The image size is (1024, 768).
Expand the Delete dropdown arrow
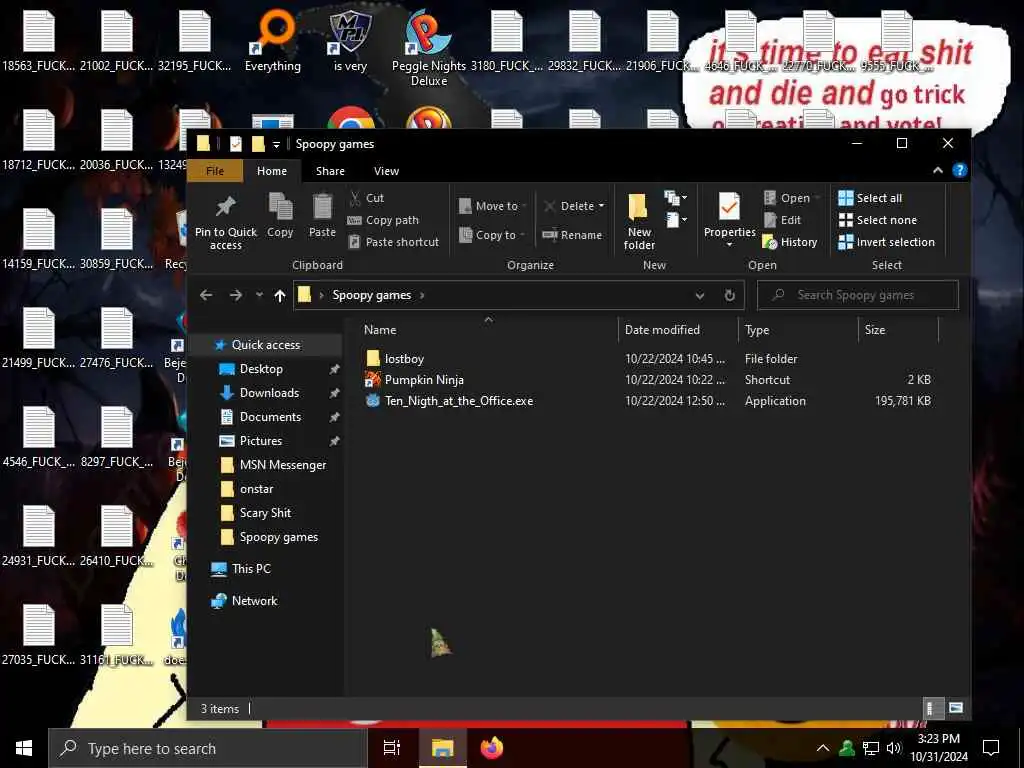point(601,206)
